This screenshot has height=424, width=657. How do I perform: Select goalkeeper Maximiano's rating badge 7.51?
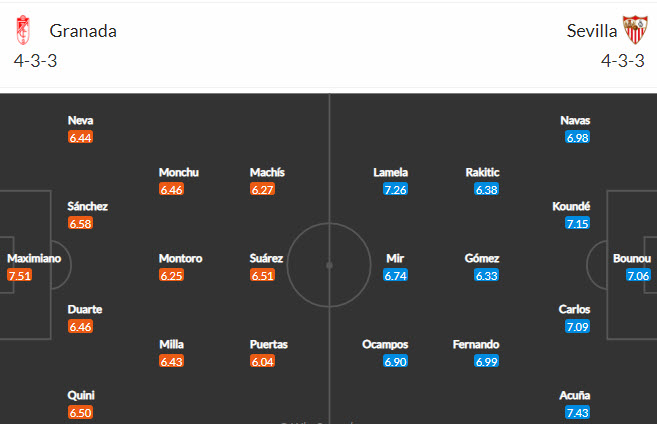(20, 275)
